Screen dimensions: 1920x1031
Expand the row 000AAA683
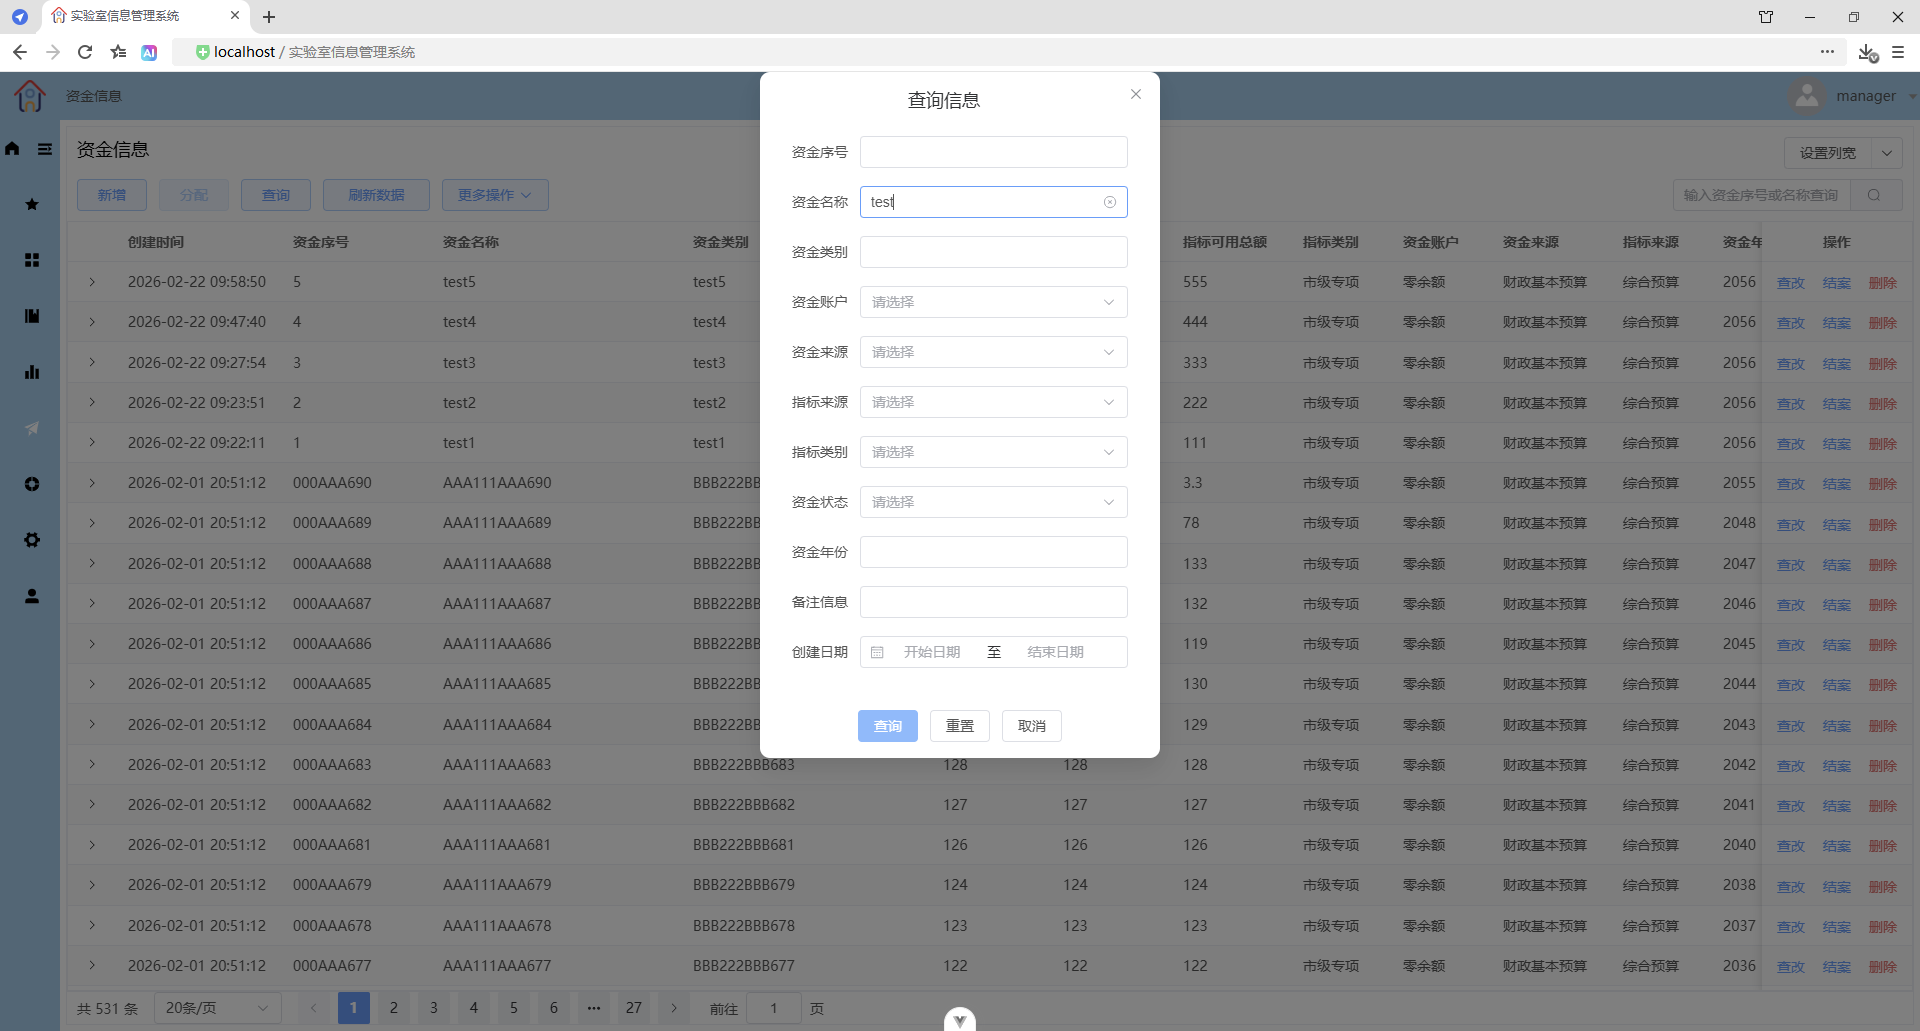92,765
